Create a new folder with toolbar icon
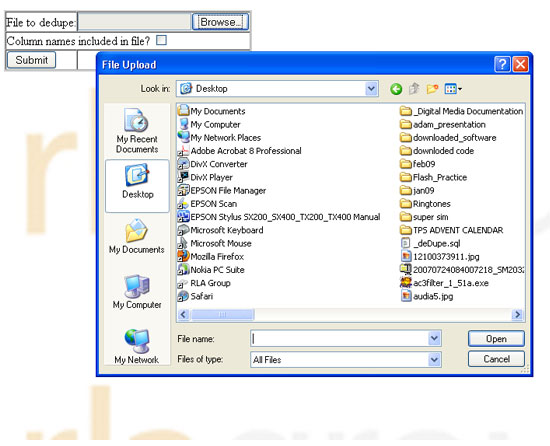550x446 pixels. [x=432, y=89]
